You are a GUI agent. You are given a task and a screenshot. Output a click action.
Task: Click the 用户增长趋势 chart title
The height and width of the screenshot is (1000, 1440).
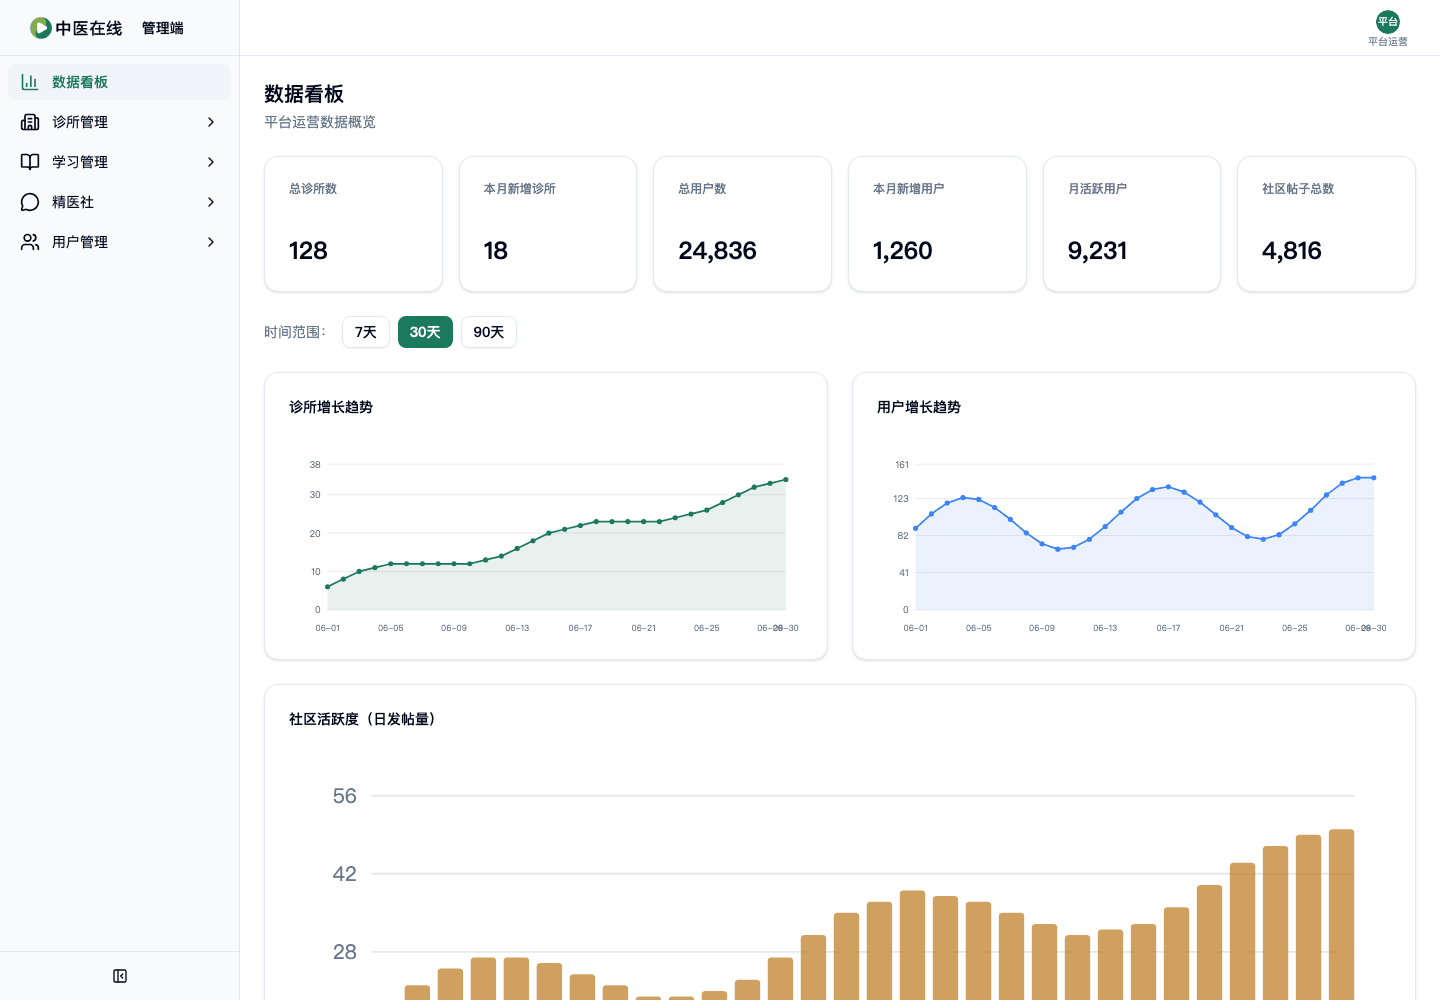click(x=919, y=407)
